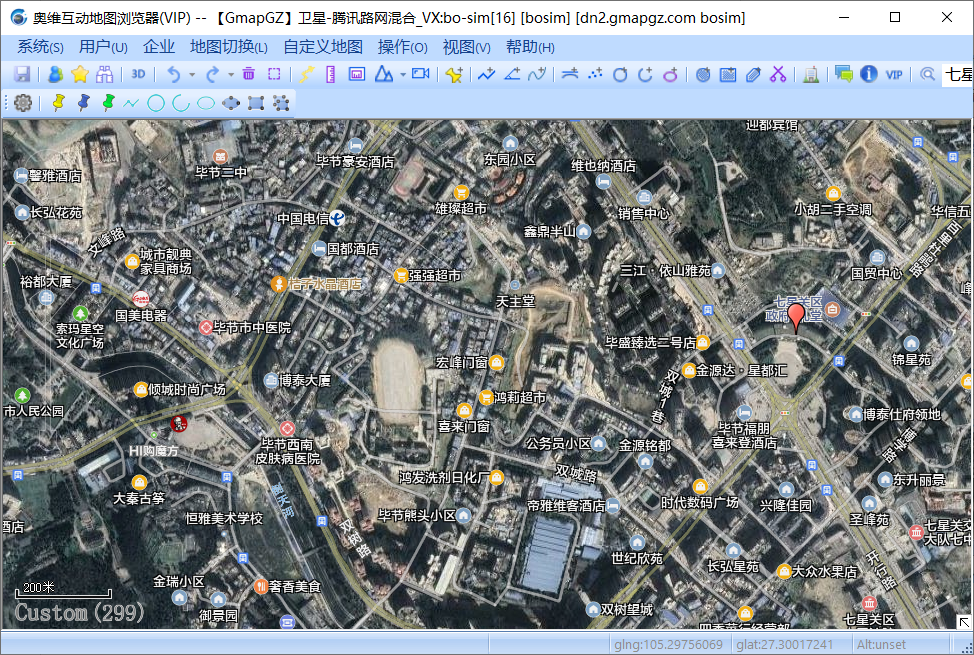Open the undo history dropdown arrow
974x655 pixels.
click(192, 75)
